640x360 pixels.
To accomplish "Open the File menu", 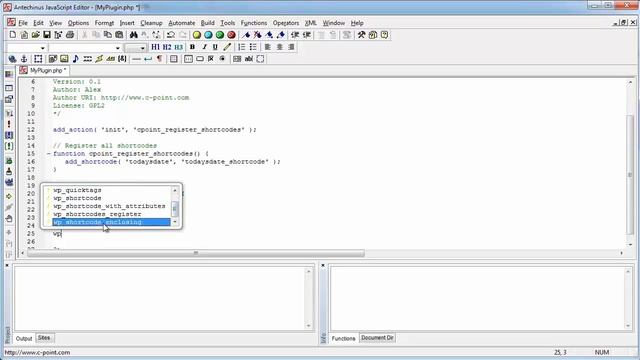I will pos(23,23).
